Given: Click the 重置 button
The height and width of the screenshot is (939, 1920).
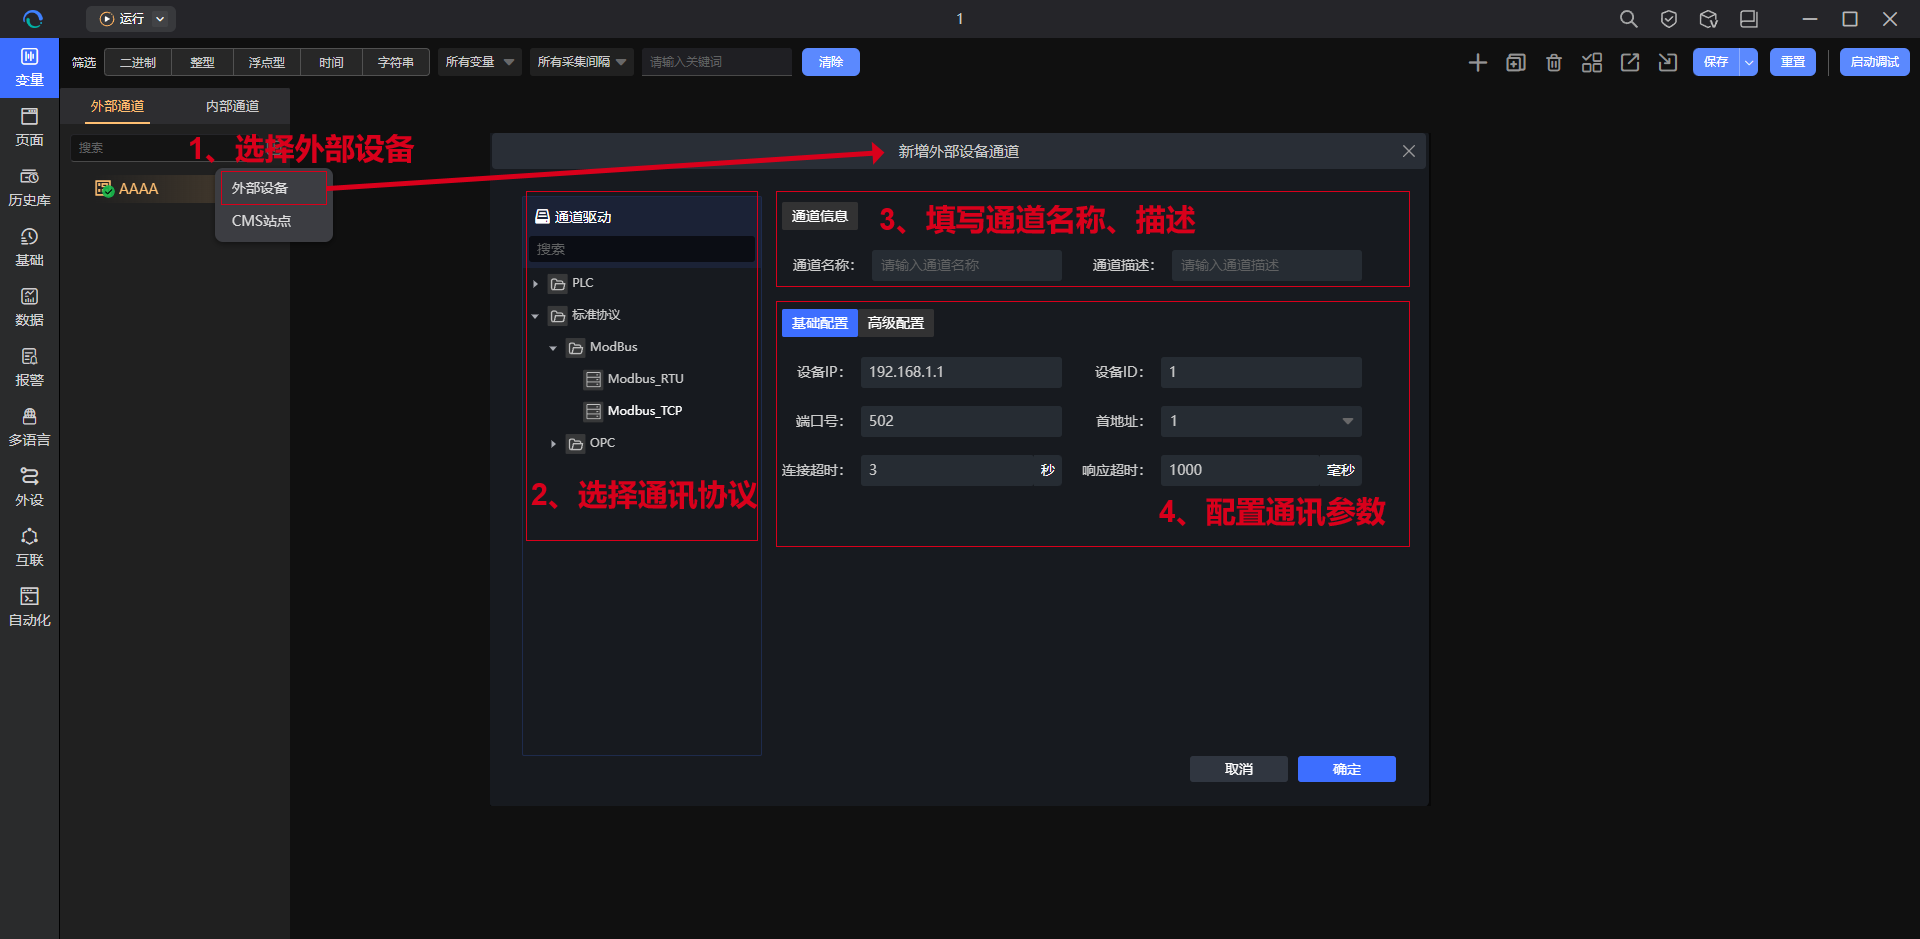Looking at the screenshot, I should click(1793, 62).
